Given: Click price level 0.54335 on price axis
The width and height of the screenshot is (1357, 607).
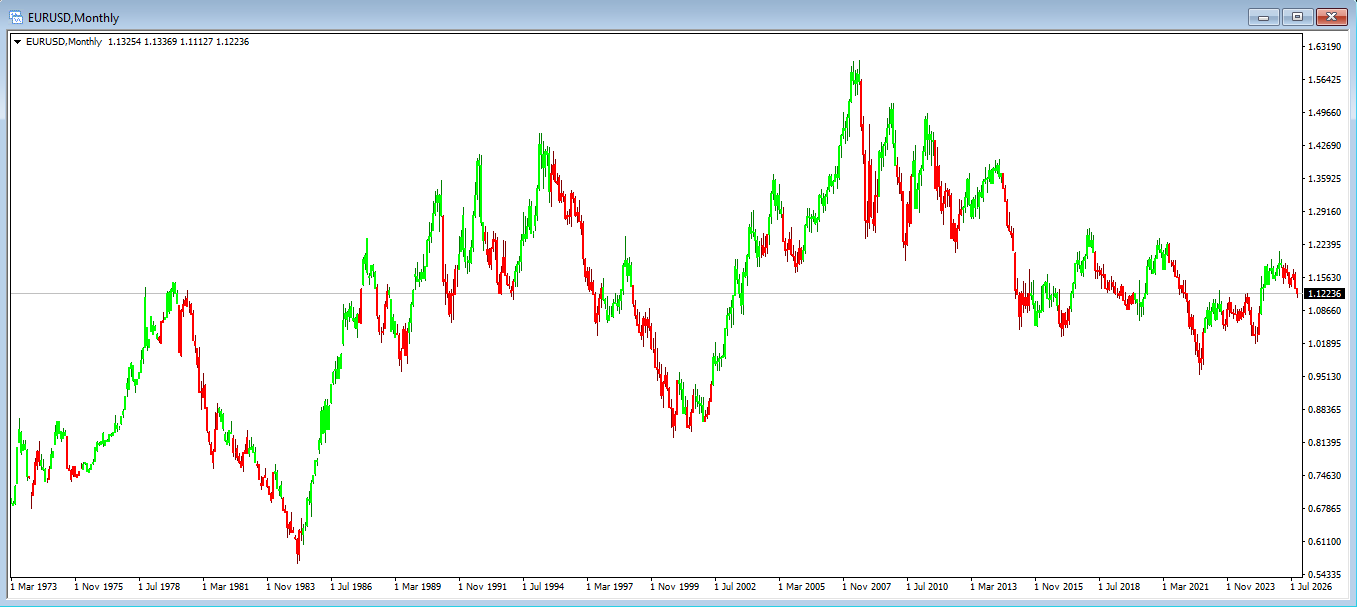Looking at the screenshot, I should click(1324, 575).
